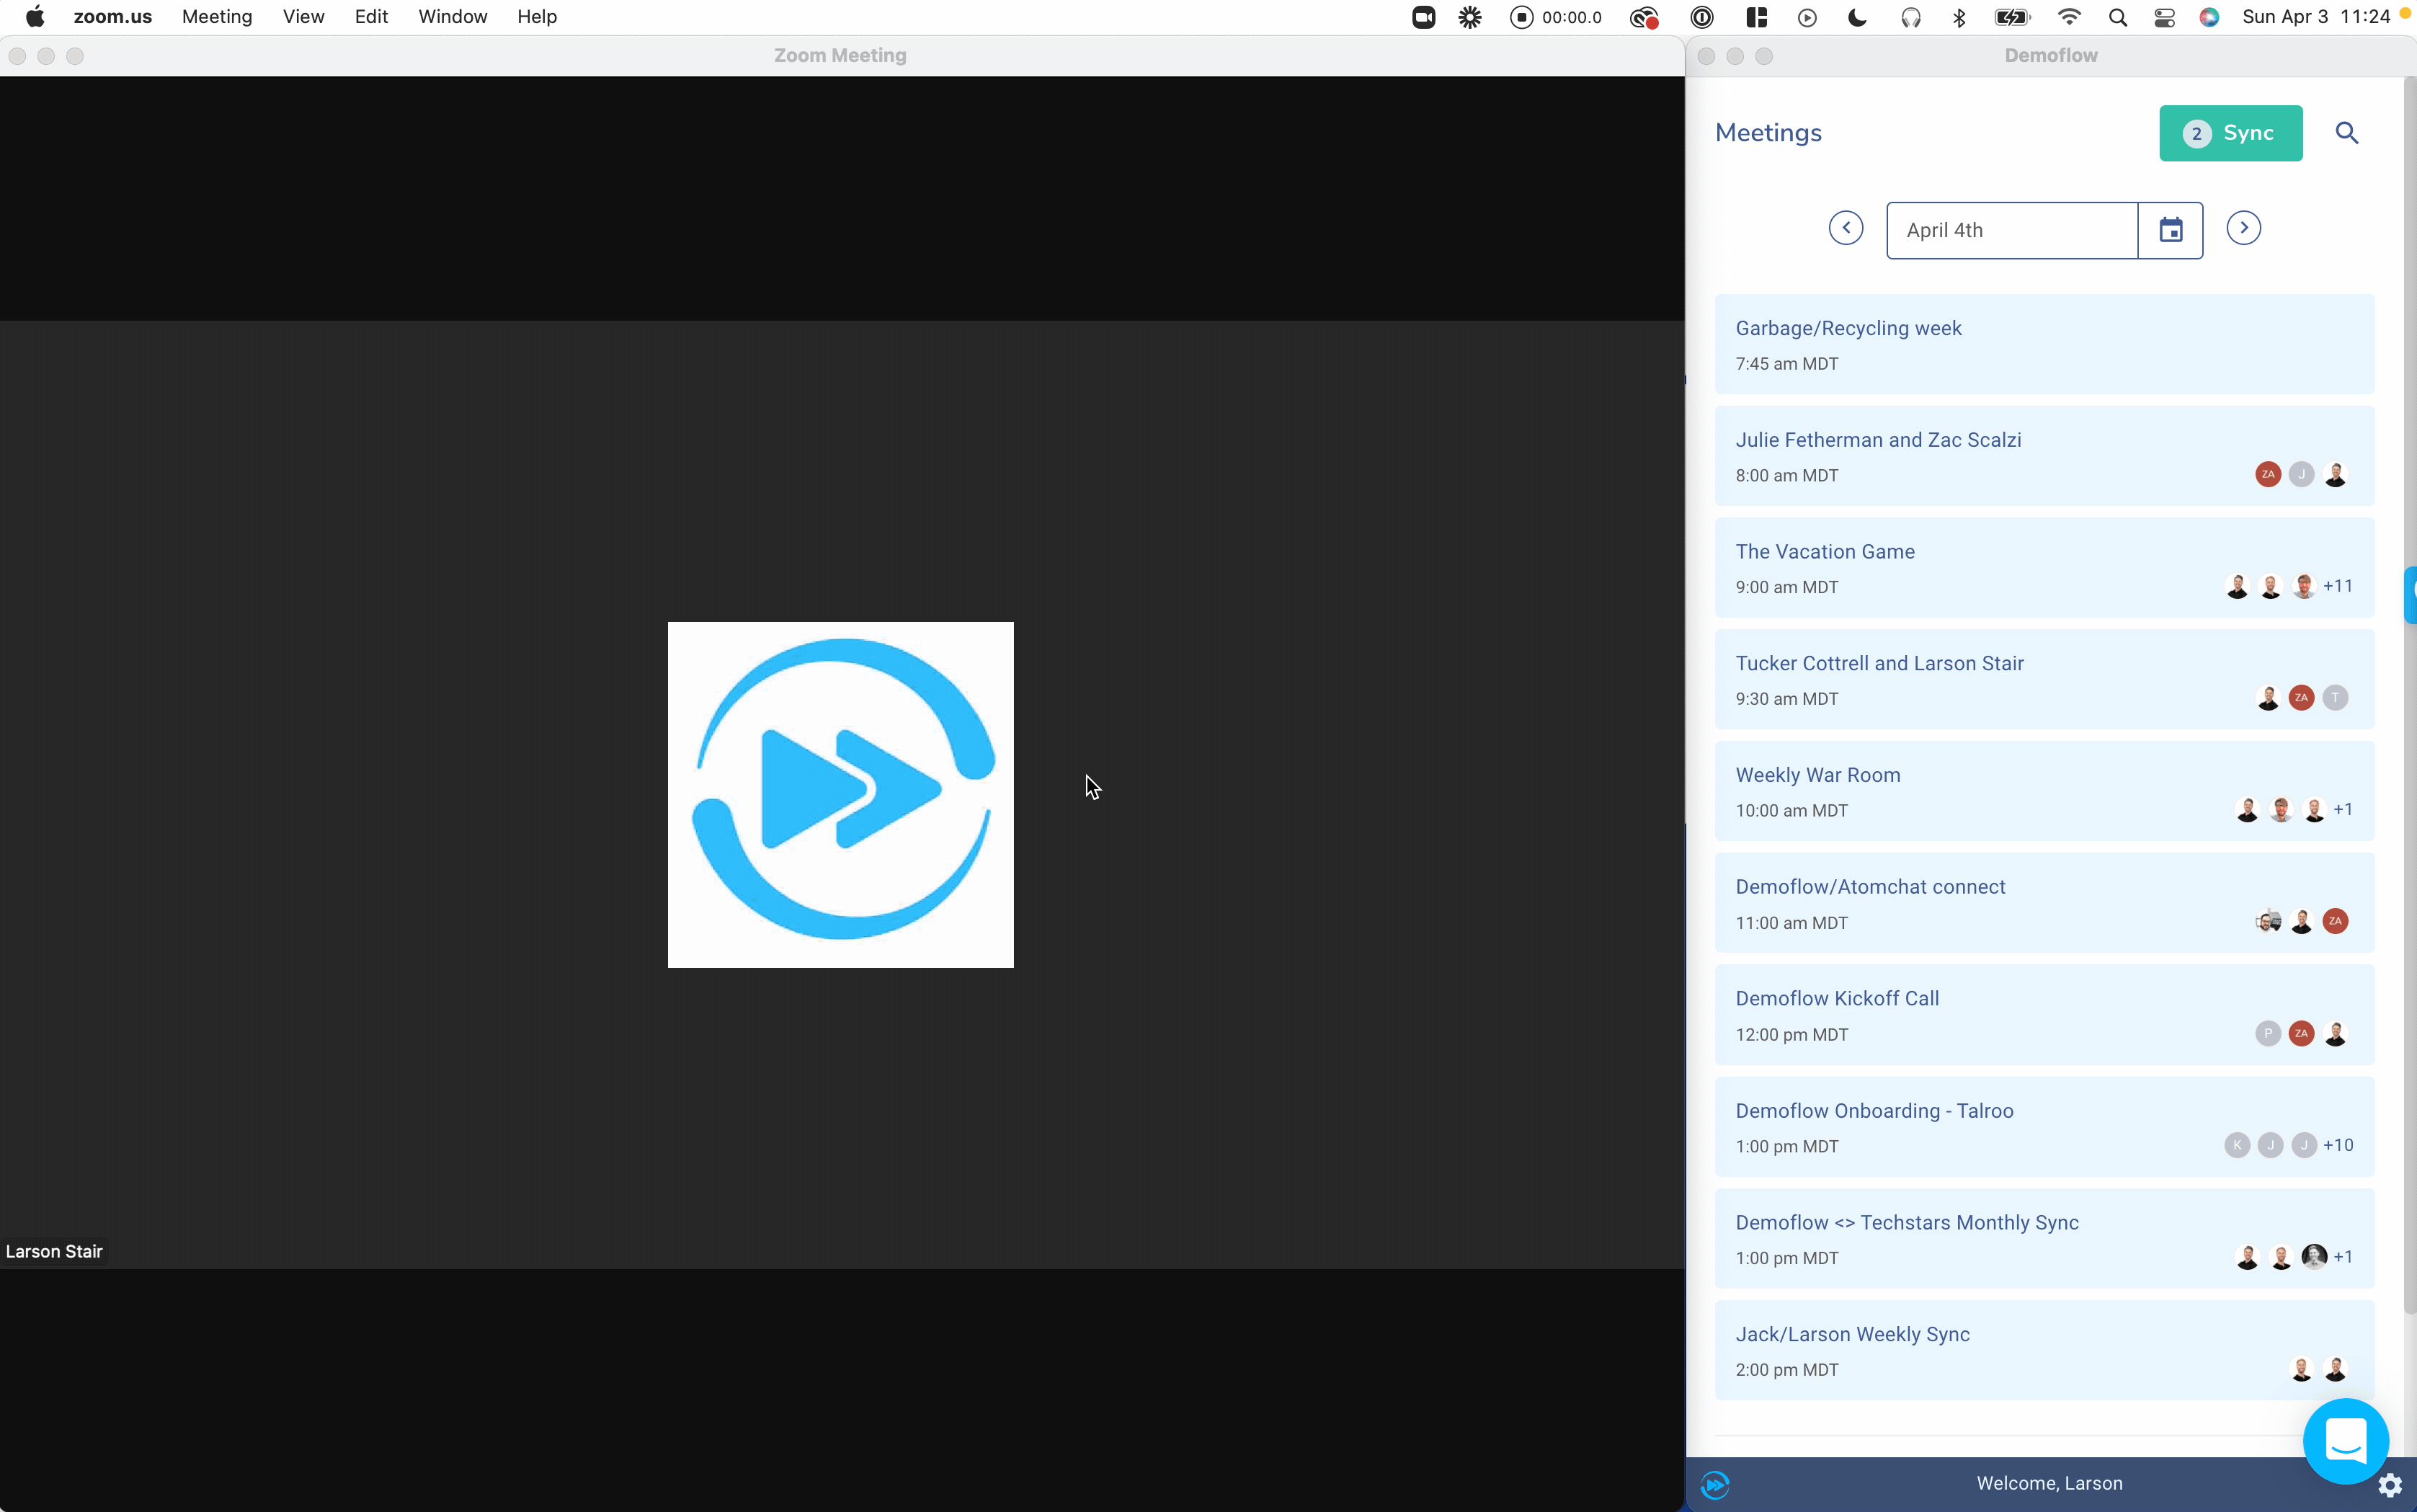Open the Demoflow Kickoff Call meeting
This screenshot has width=2417, height=1512.
coord(2044,1015)
